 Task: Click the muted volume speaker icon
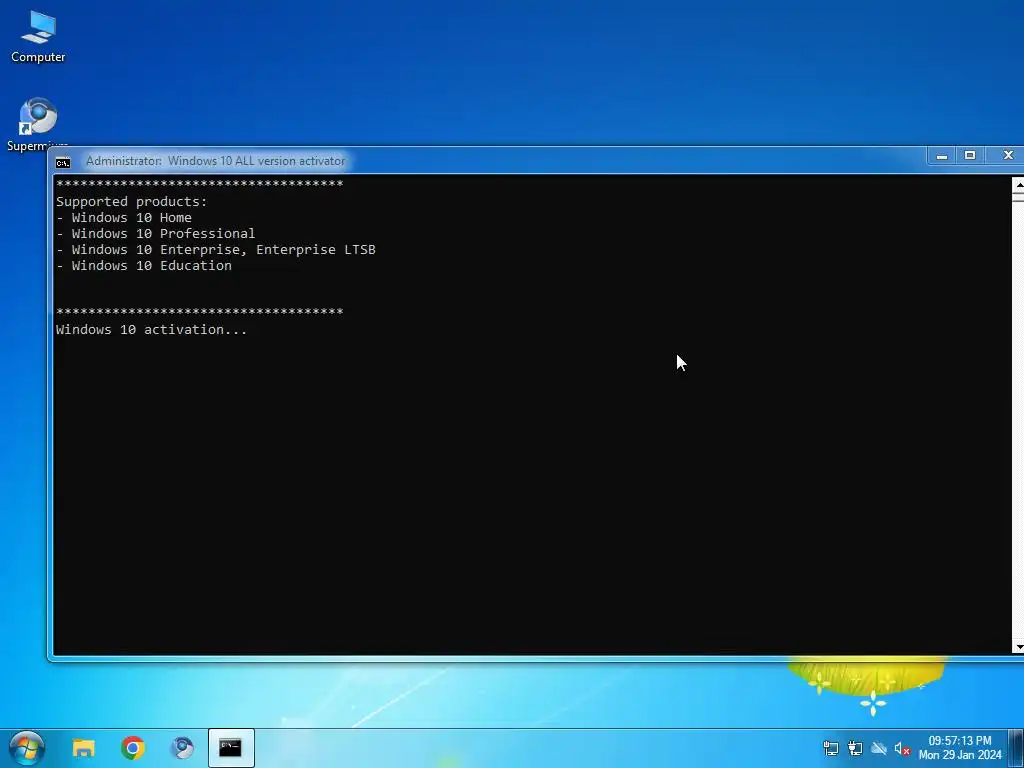902,748
